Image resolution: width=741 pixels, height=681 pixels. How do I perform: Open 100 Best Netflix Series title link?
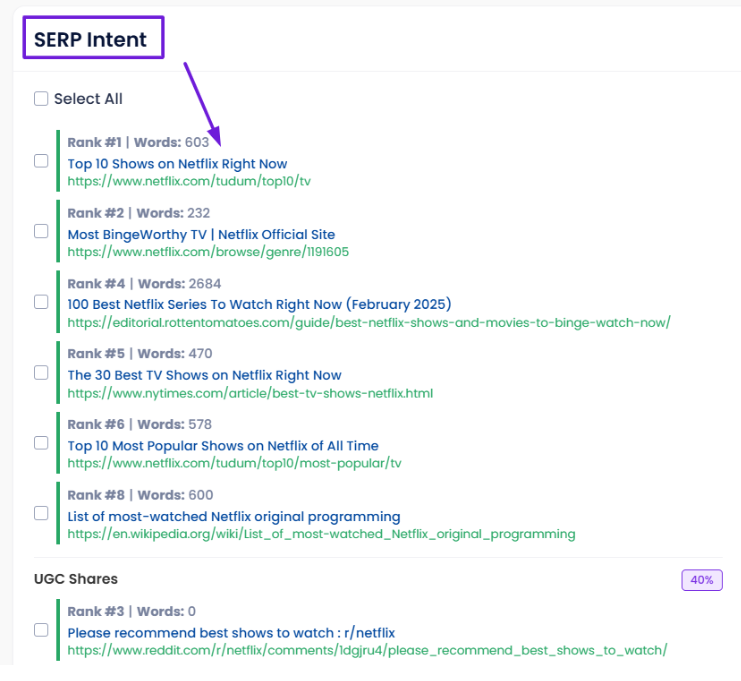[x=259, y=304]
